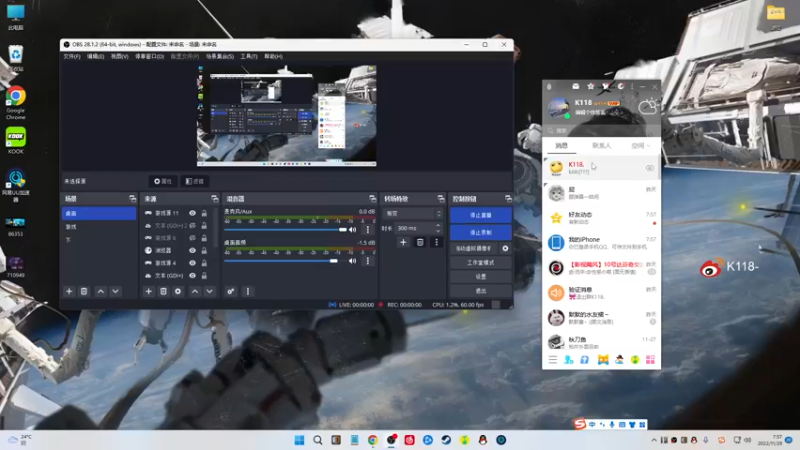Toggle lock on 游戏源 4 source
Image resolution: width=800 pixels, height=450 pixels.
[204, 263]
